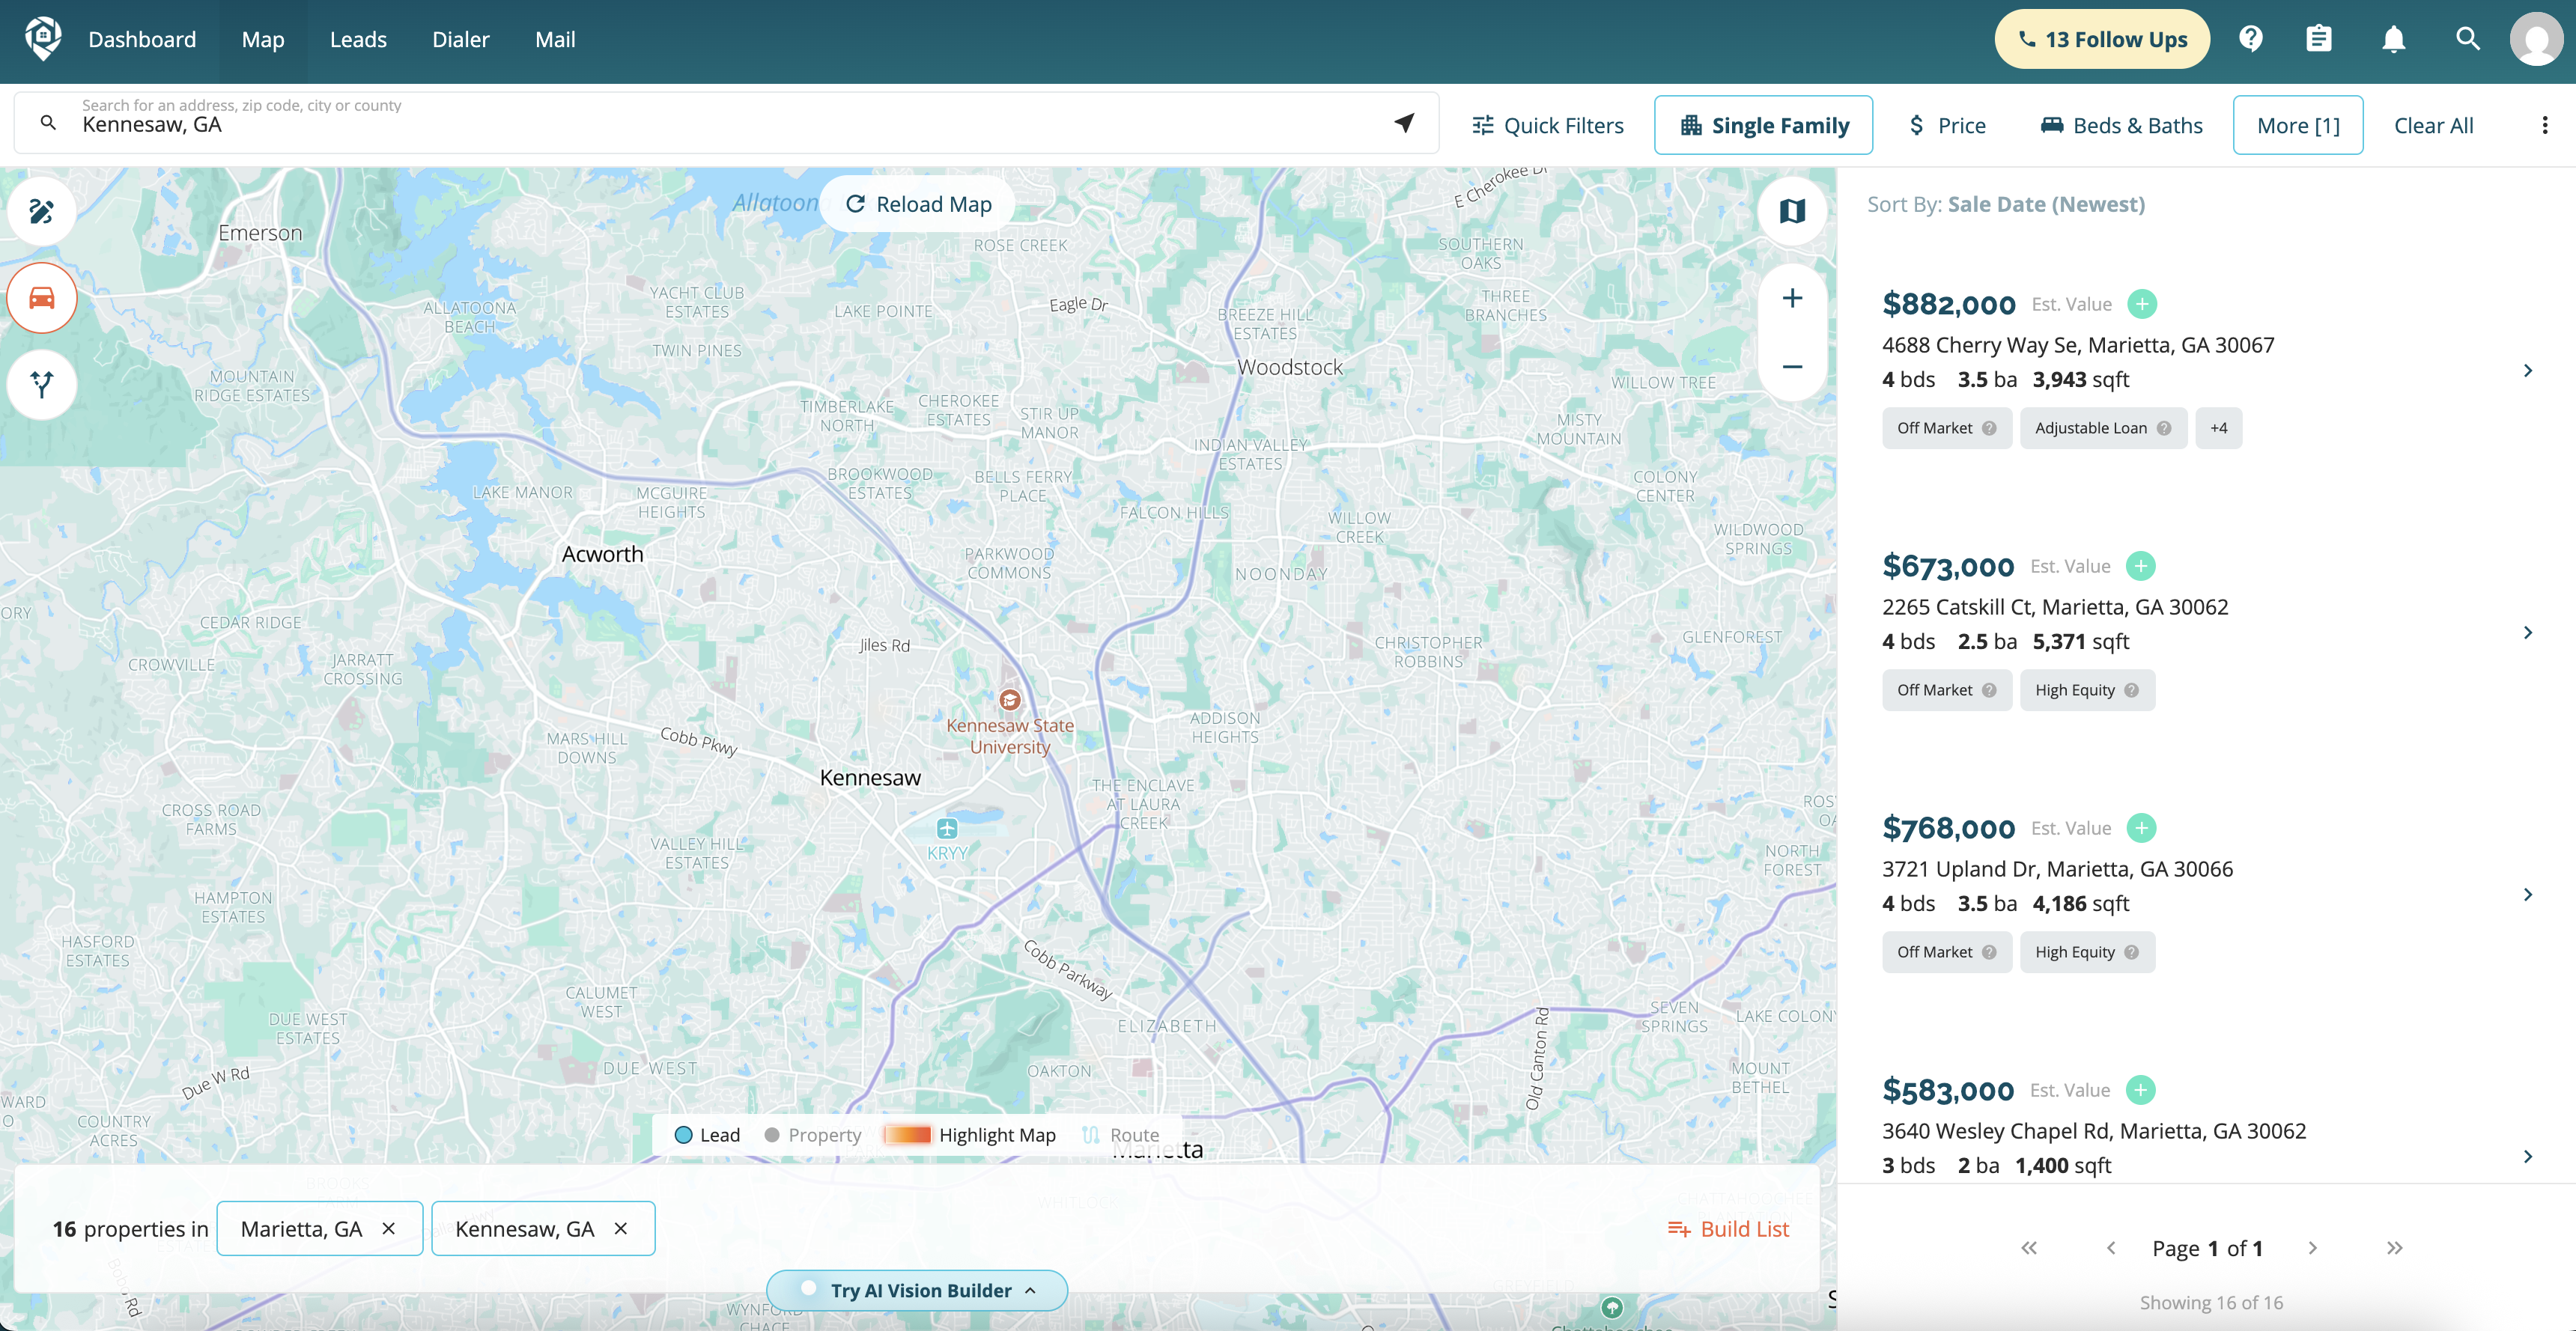Image resolution: width=2576 pixels, height=1331 pixels.
Task: Open the Single Family property type filter
Action: coord(1763,125)
